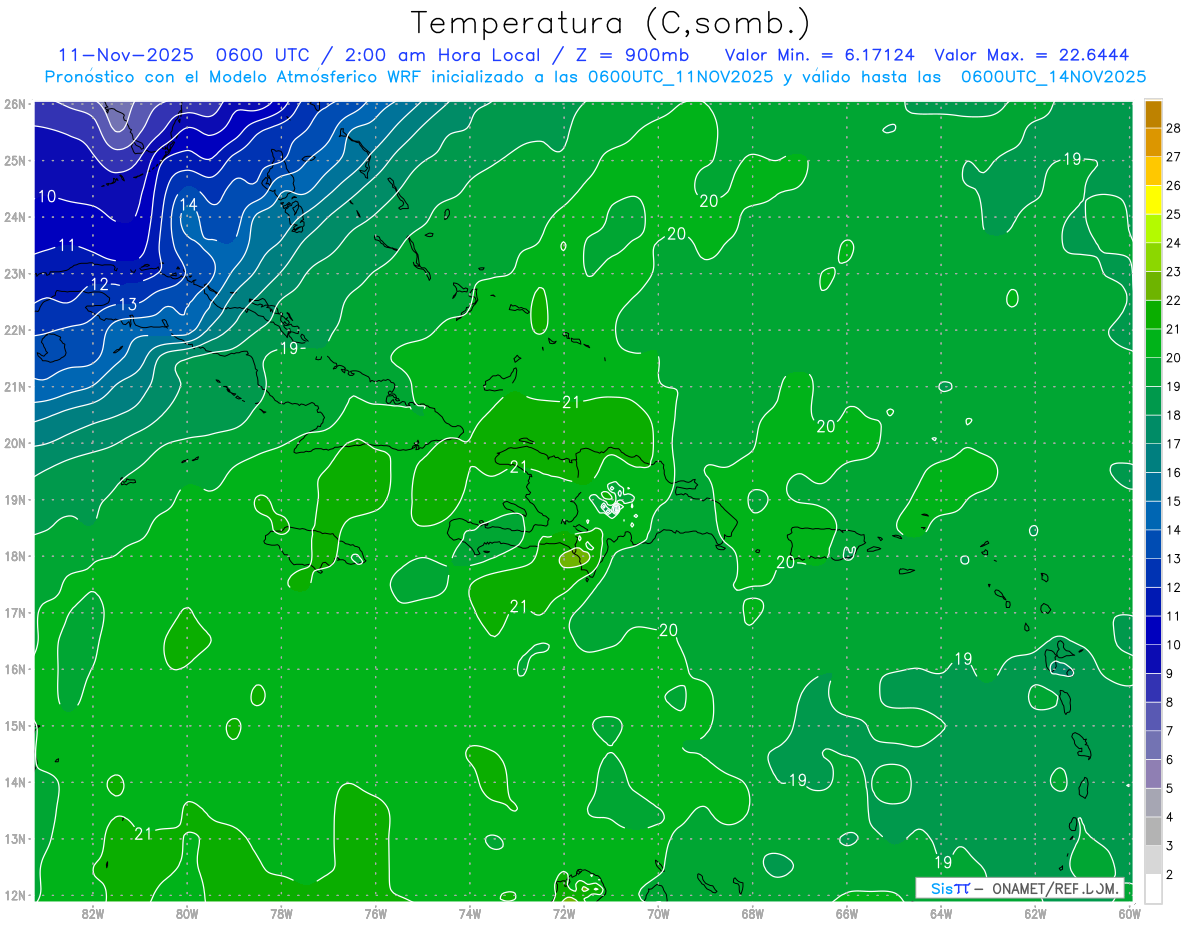Pick the legend swatch labeled 19

(1153, 372)
